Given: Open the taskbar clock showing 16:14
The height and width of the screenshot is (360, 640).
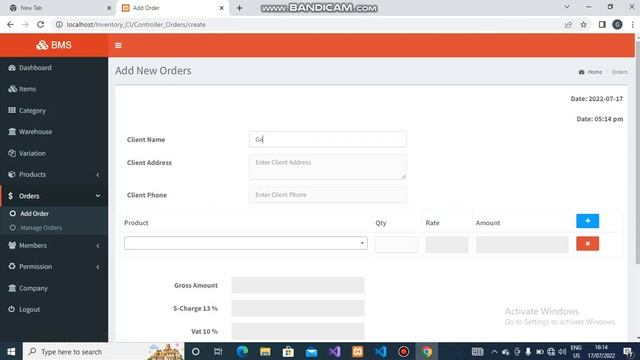Looking at the screenshot, I should tap(601, 351).
